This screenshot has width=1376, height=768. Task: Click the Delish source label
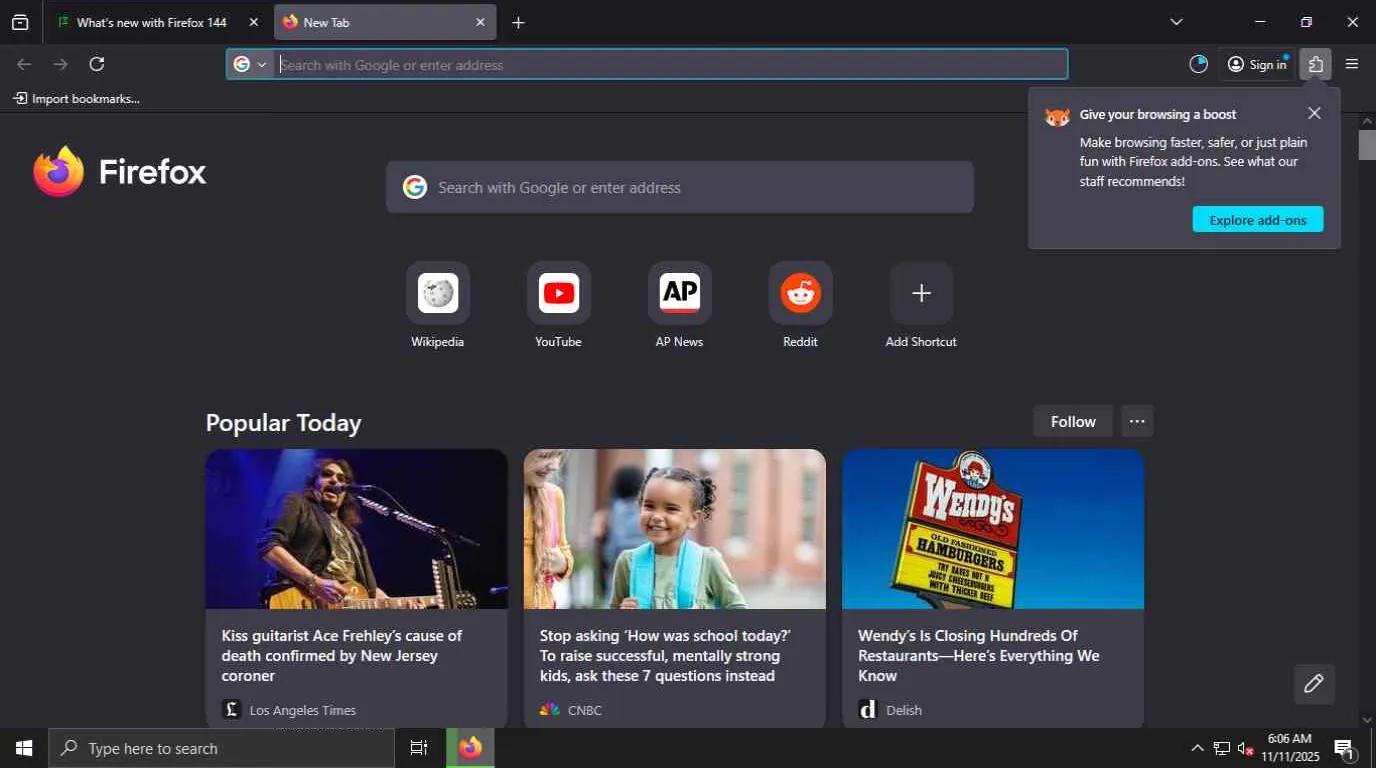904,710
